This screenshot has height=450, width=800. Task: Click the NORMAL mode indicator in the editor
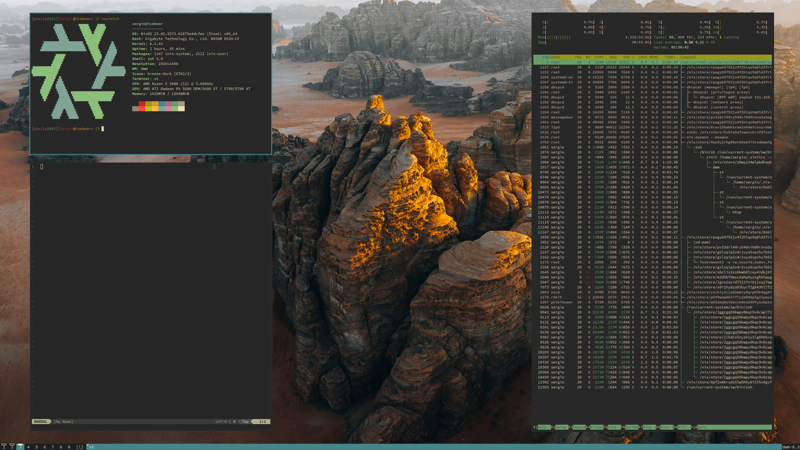click(41, 421)
